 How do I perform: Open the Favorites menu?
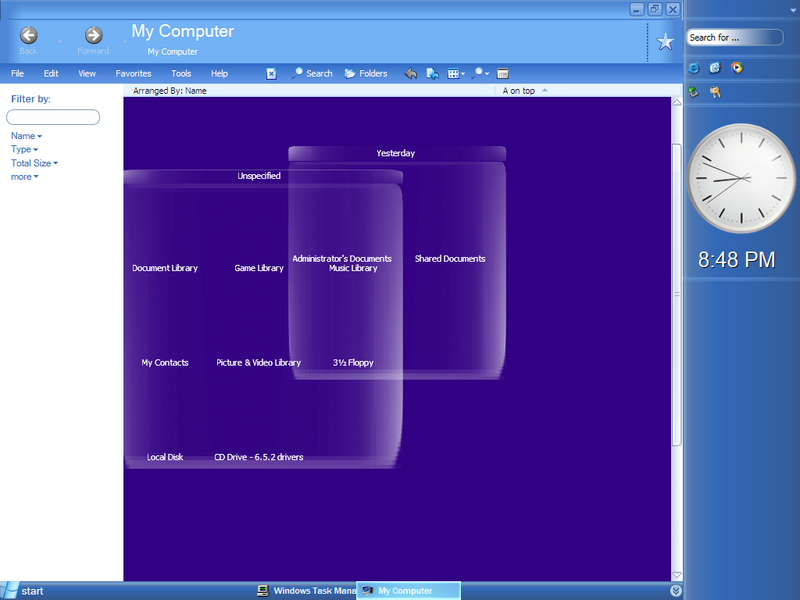[133, 73]
